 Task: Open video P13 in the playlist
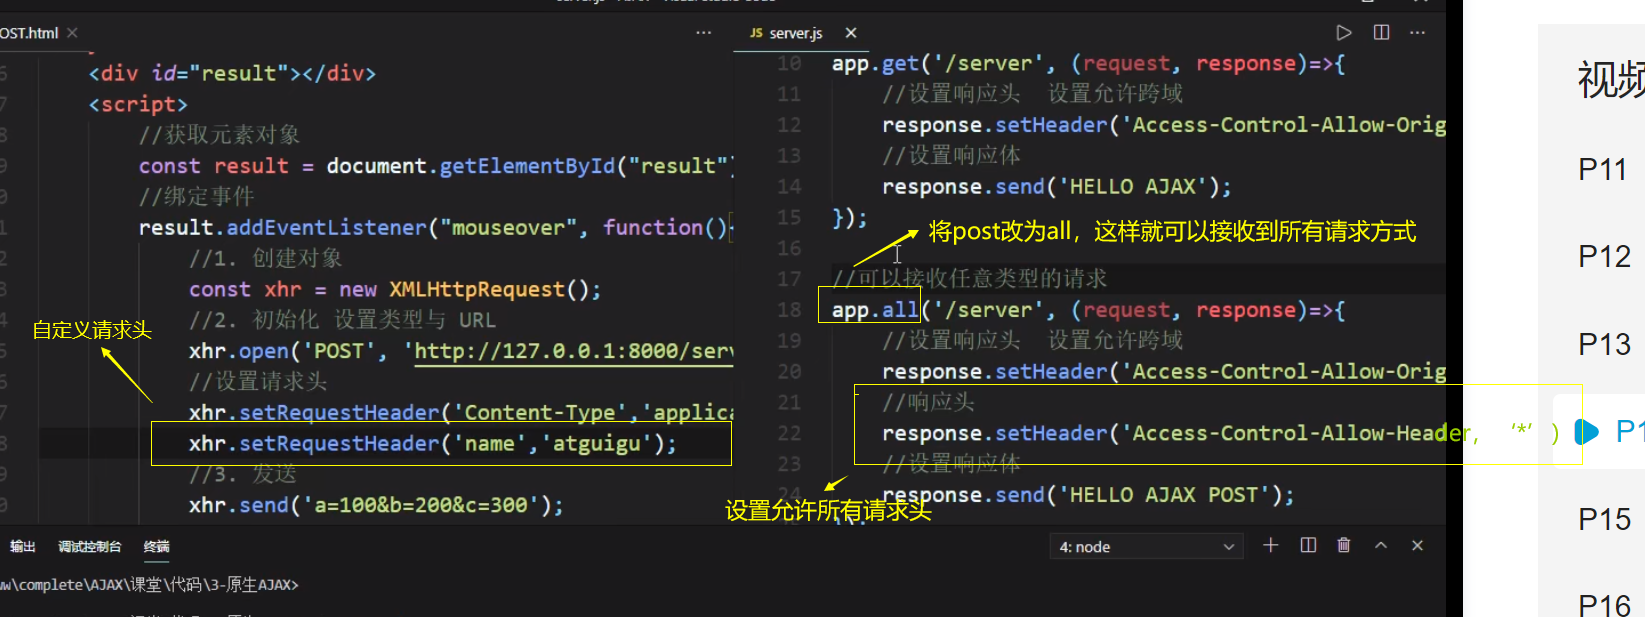1605,345
